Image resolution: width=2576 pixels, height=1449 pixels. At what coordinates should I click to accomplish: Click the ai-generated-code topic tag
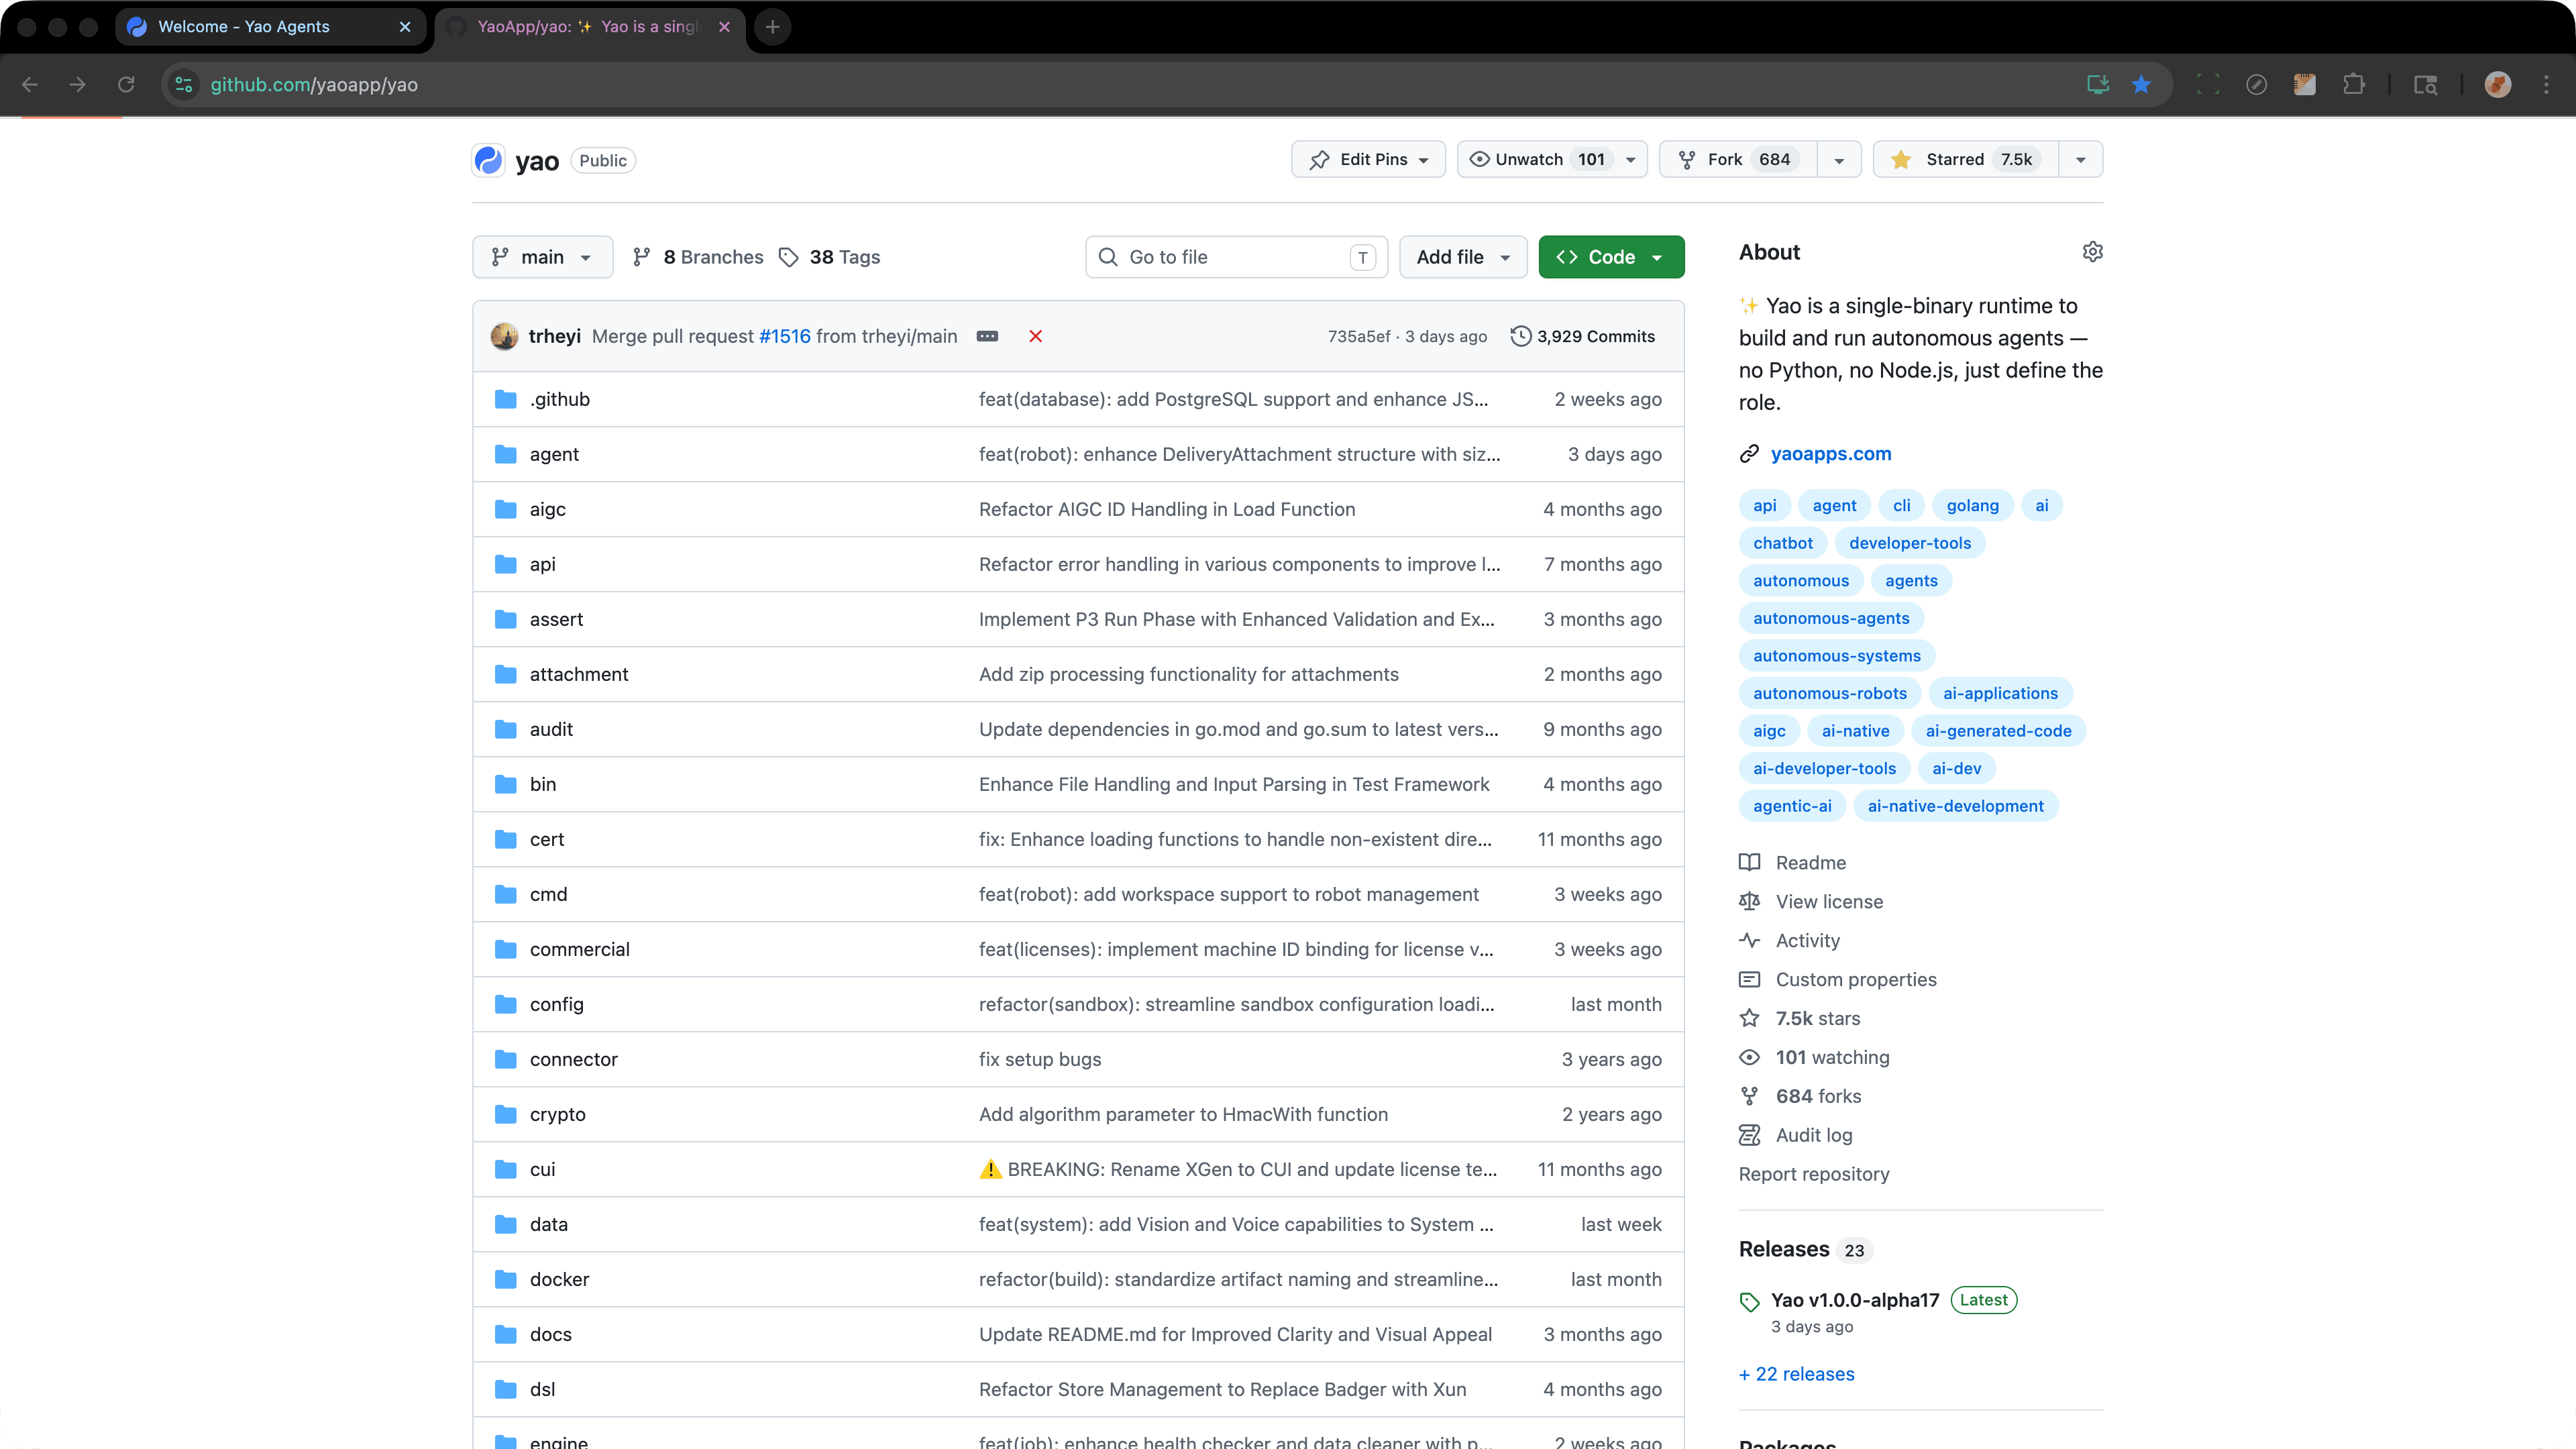(x=1998, y=731)
